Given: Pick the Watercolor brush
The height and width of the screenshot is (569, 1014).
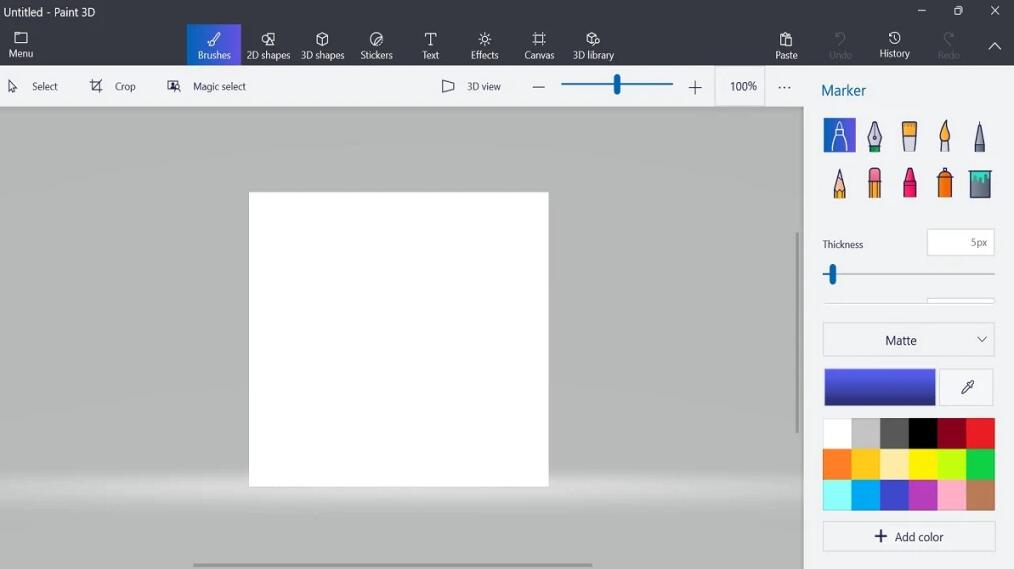Looking at the screenshot, I should [944, 136].
